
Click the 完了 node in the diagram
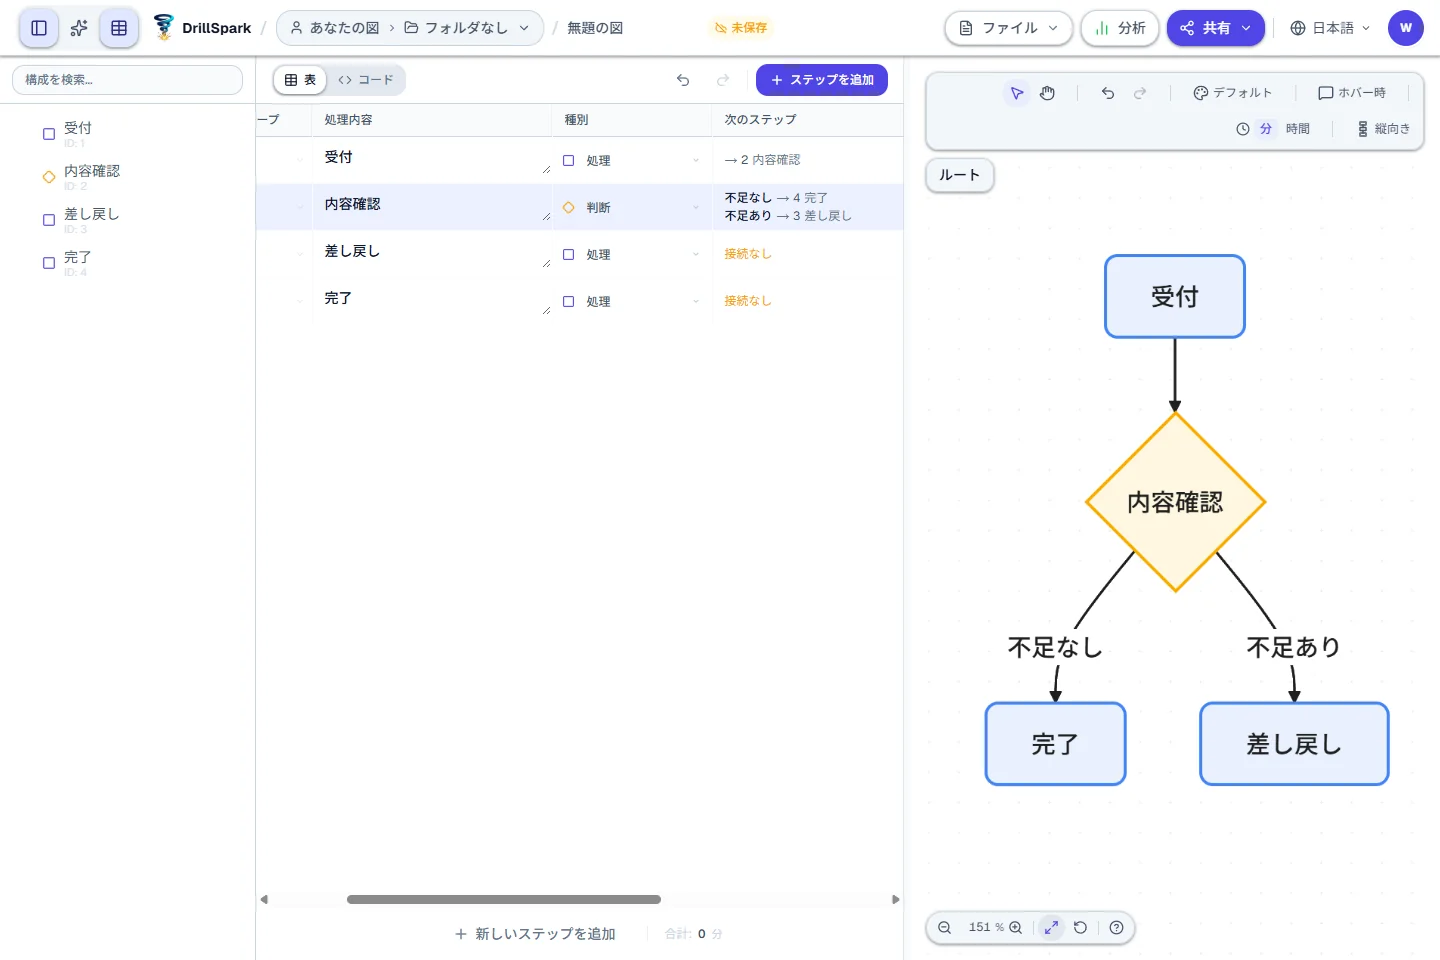1055,744
